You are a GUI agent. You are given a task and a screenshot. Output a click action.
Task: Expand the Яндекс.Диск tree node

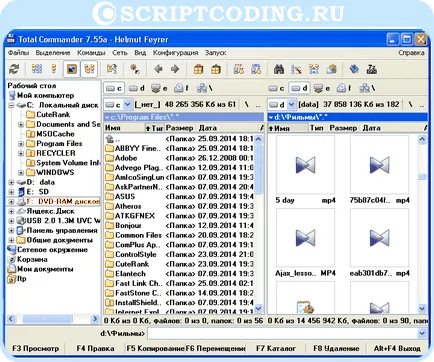tap(11, 211)
